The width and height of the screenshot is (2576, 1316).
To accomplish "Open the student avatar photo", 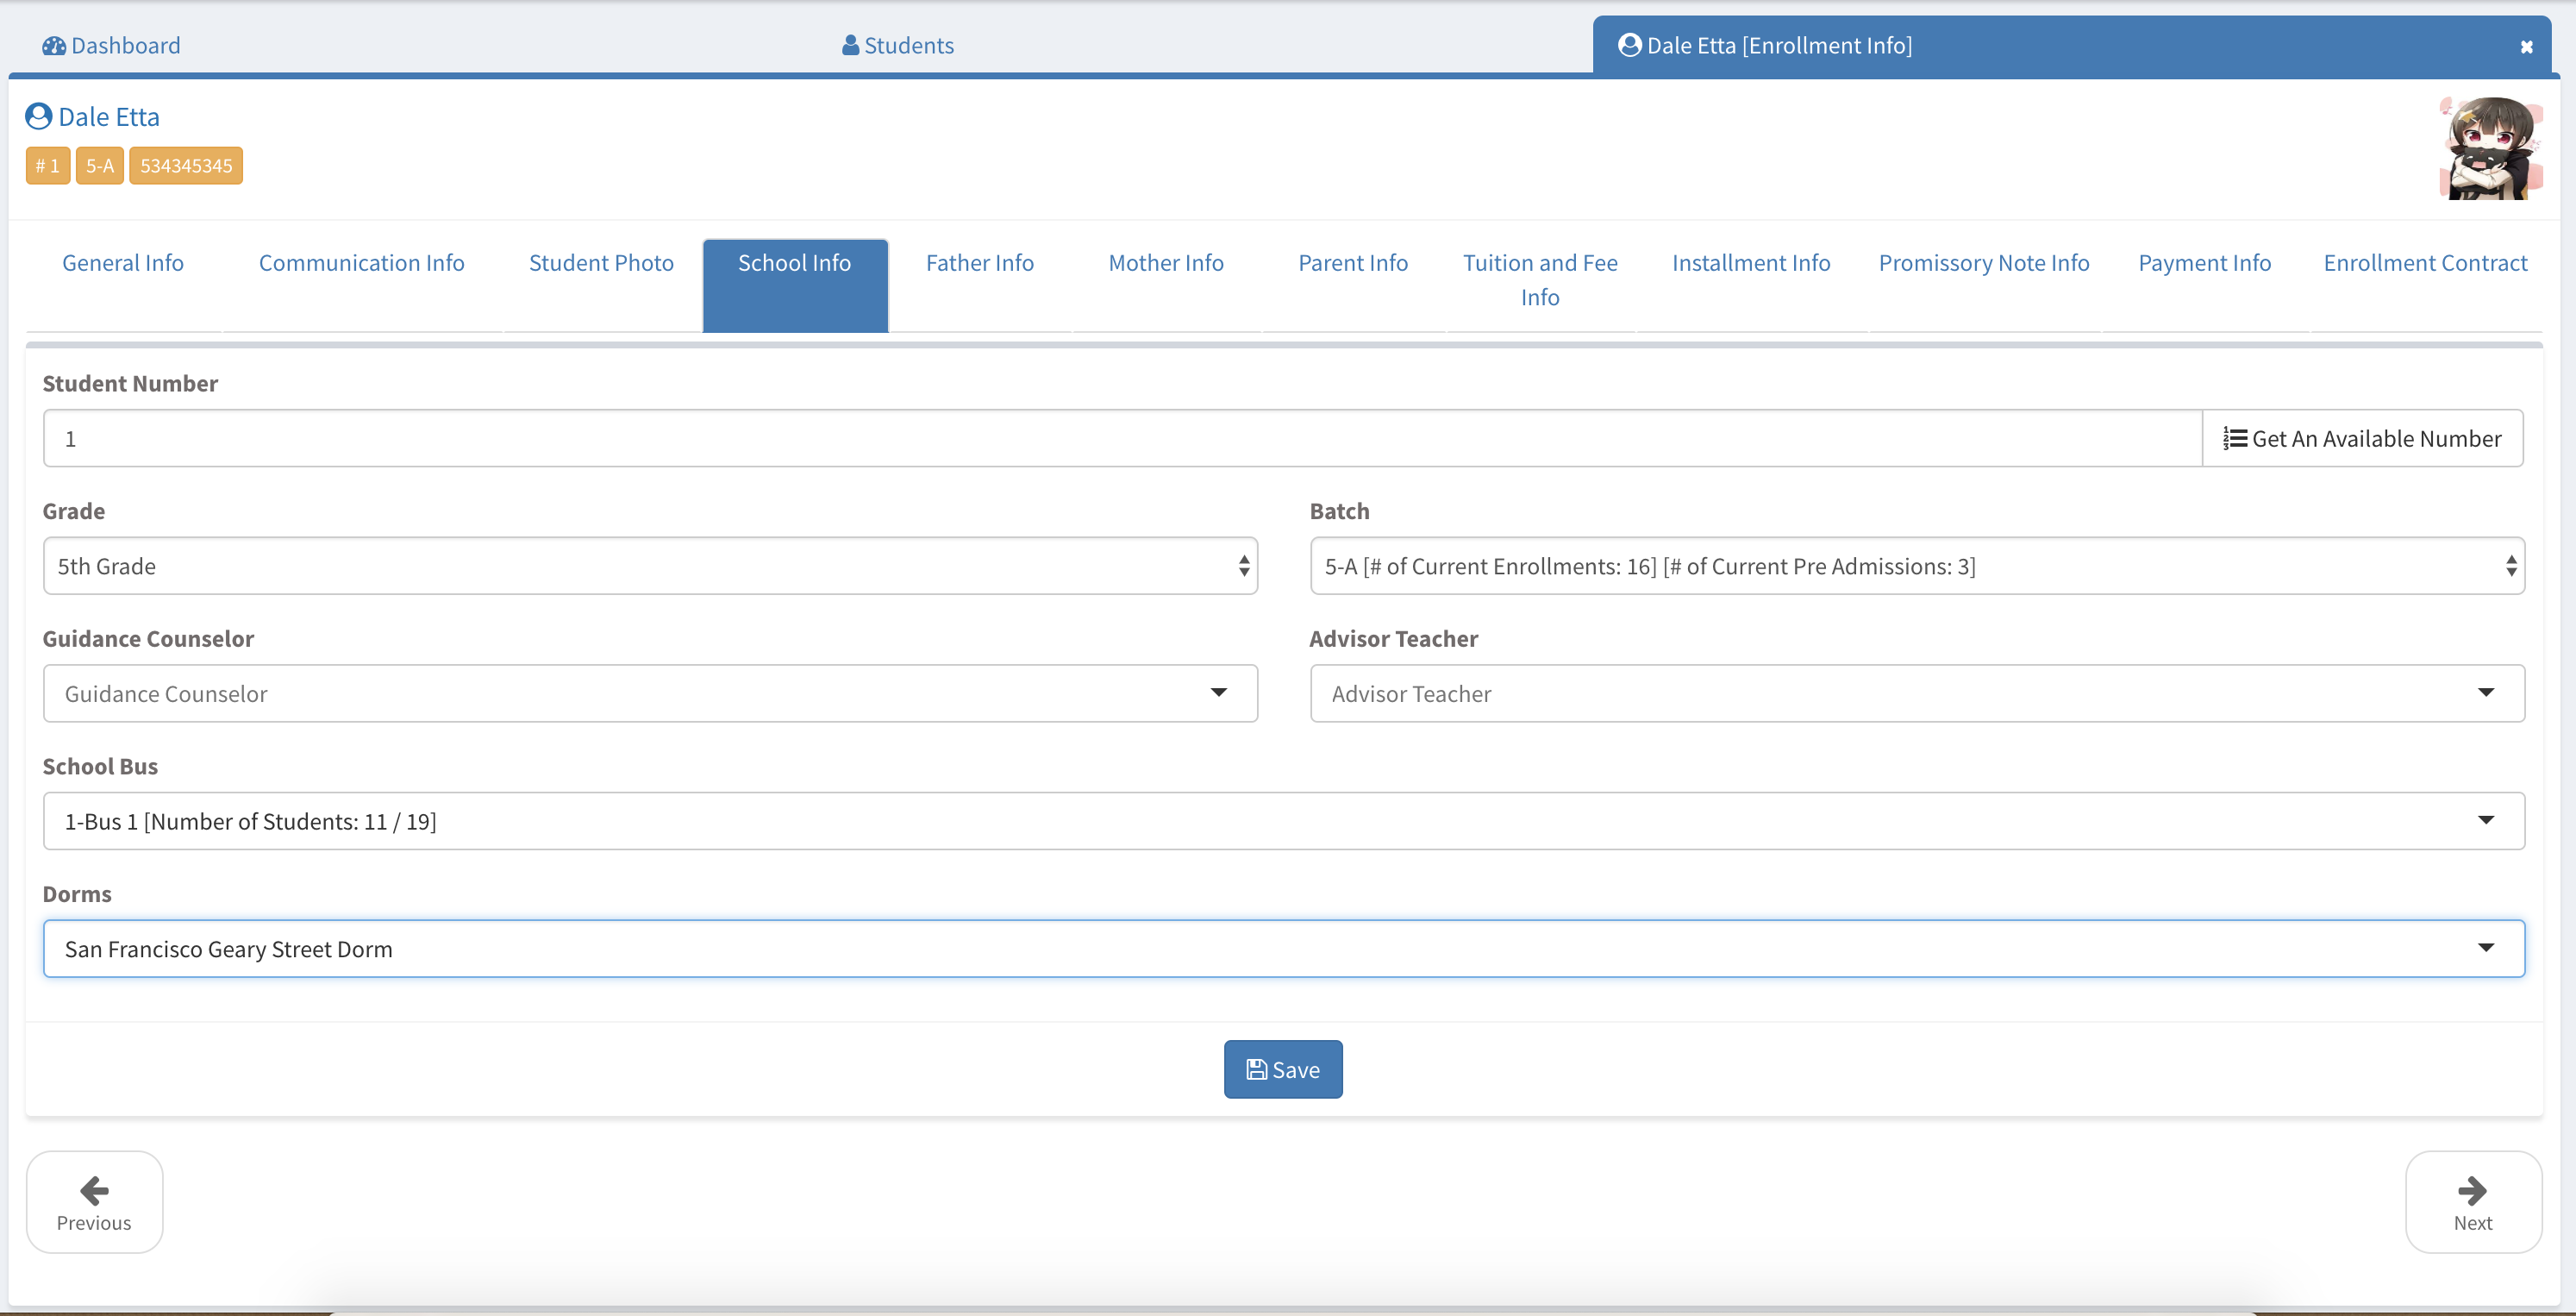I will pos(2490,148).
